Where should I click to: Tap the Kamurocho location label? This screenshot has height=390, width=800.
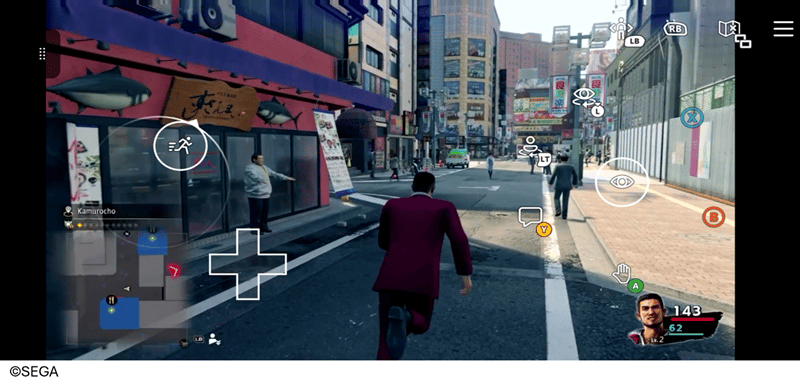96,211
